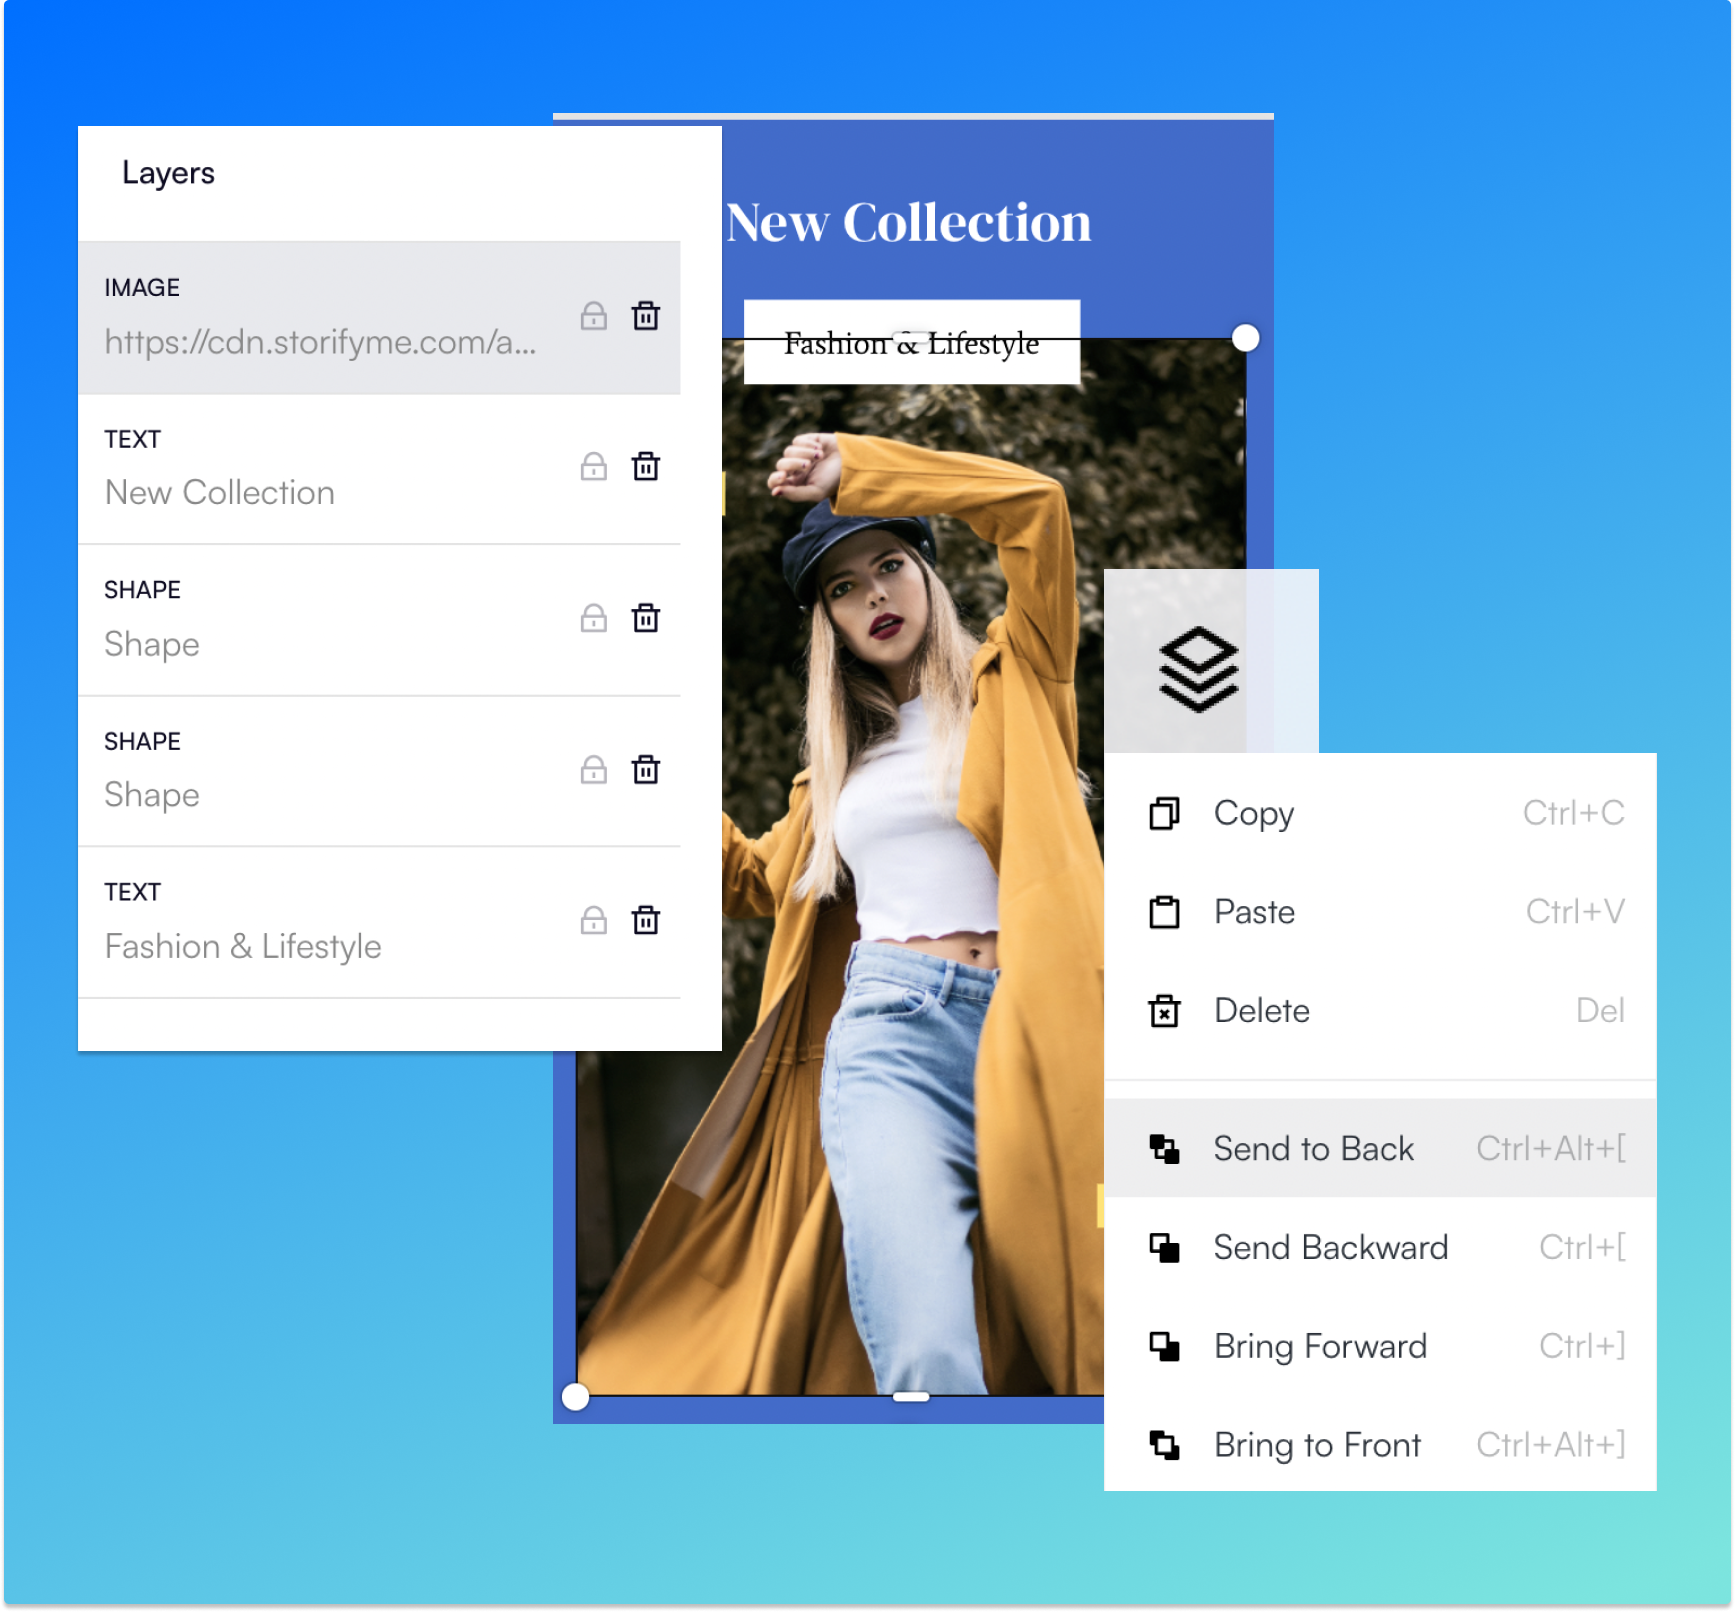Delete the IMAGE layer with trash icon

646,316
